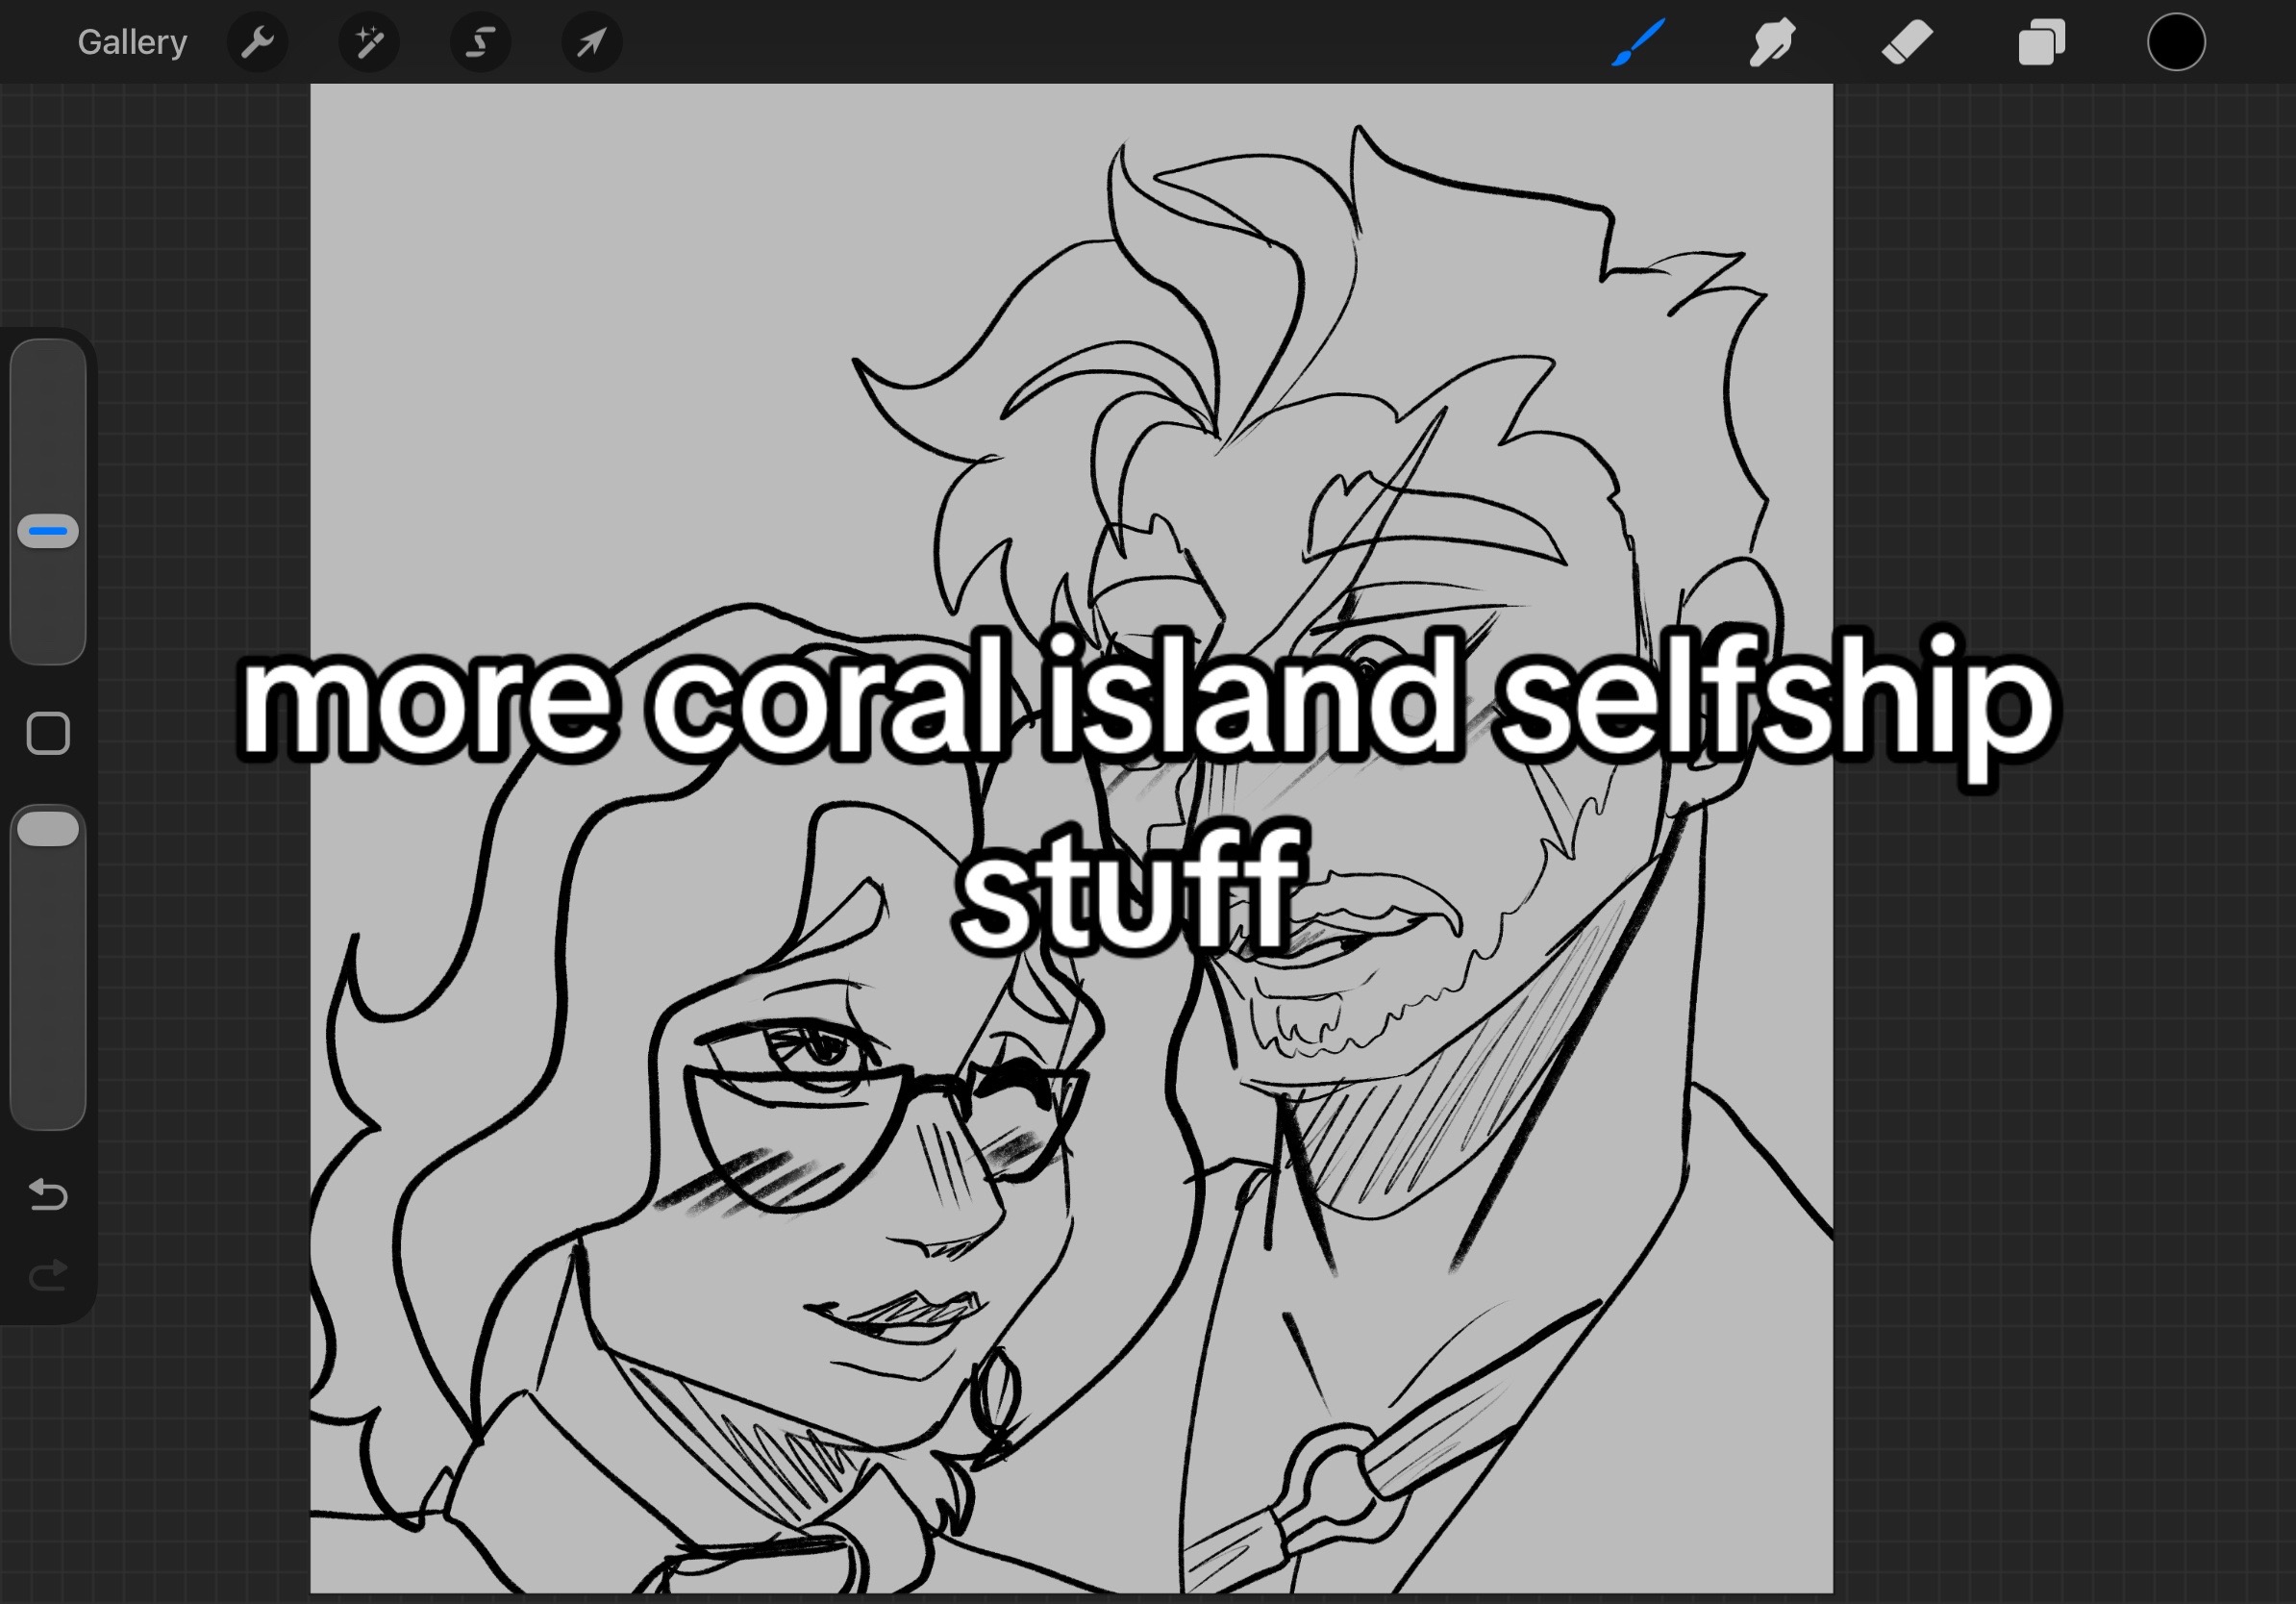Screen dimensions: 2296x1604
Task: Activate the Transform arrow tool
Action: [x=592, y=42]
